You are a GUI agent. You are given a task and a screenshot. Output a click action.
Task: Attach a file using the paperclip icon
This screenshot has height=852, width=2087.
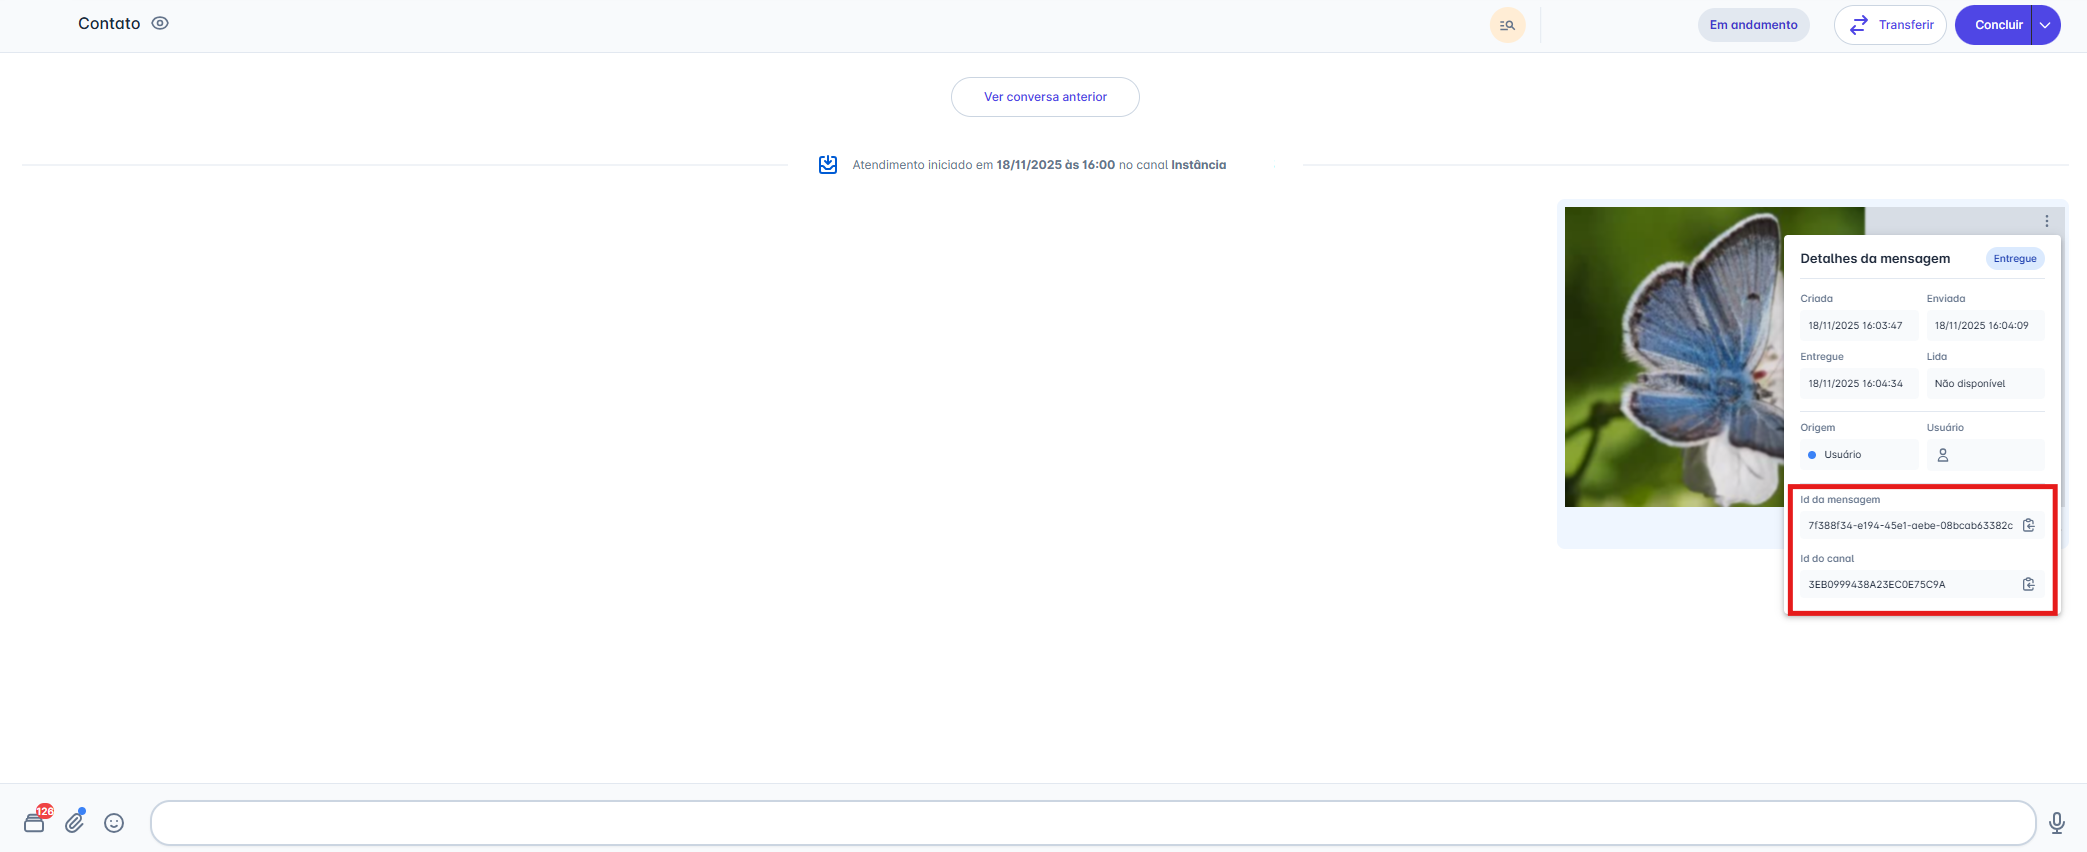(x=75, y=822)
